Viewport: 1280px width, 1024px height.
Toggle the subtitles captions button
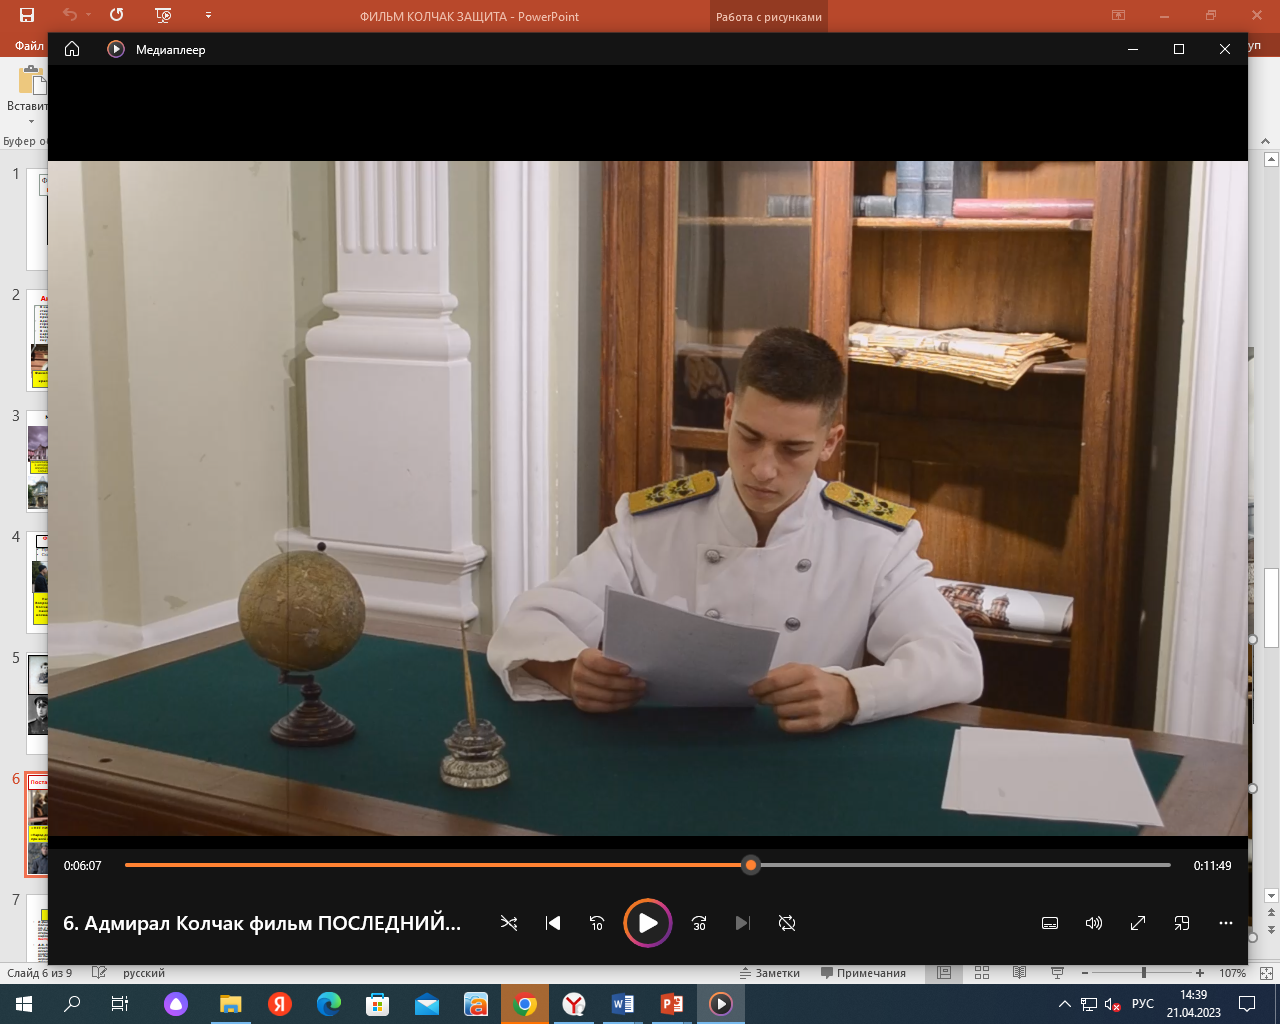pos(1050,923)
